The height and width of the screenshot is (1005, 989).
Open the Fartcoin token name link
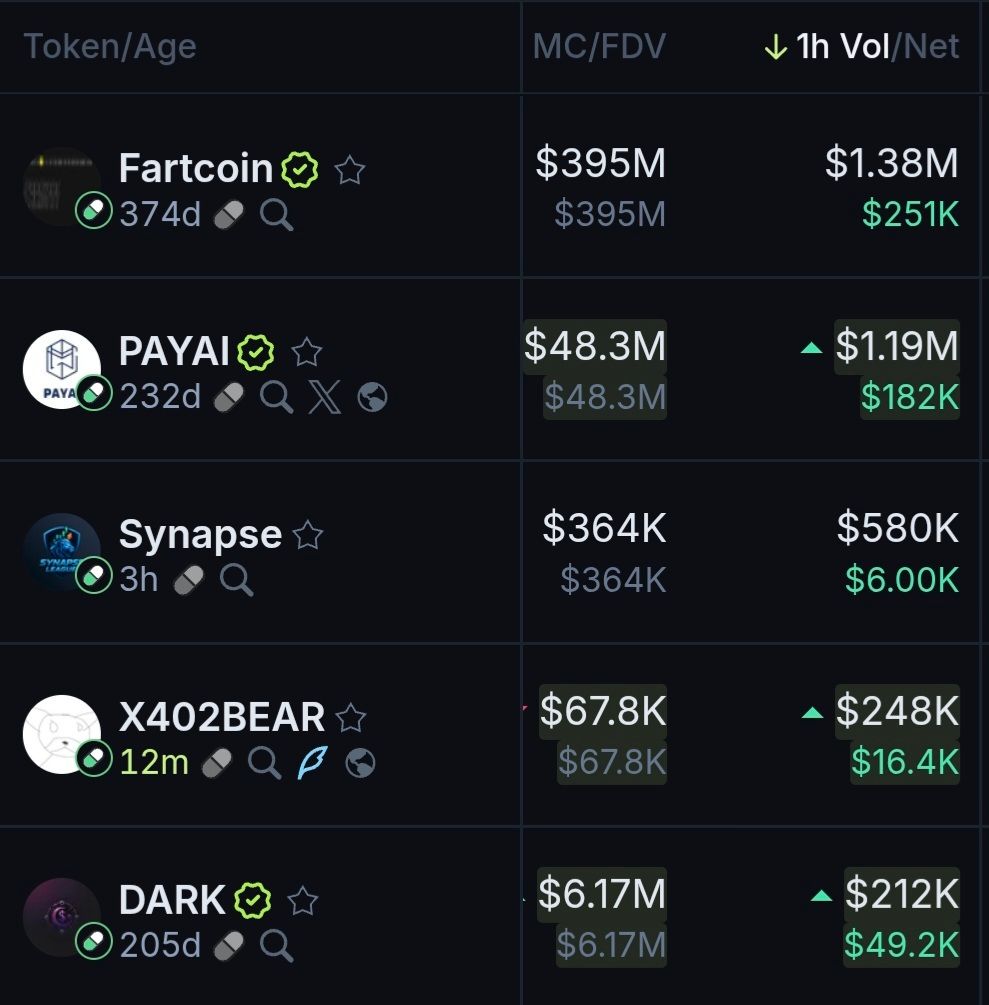click(195, 168)
